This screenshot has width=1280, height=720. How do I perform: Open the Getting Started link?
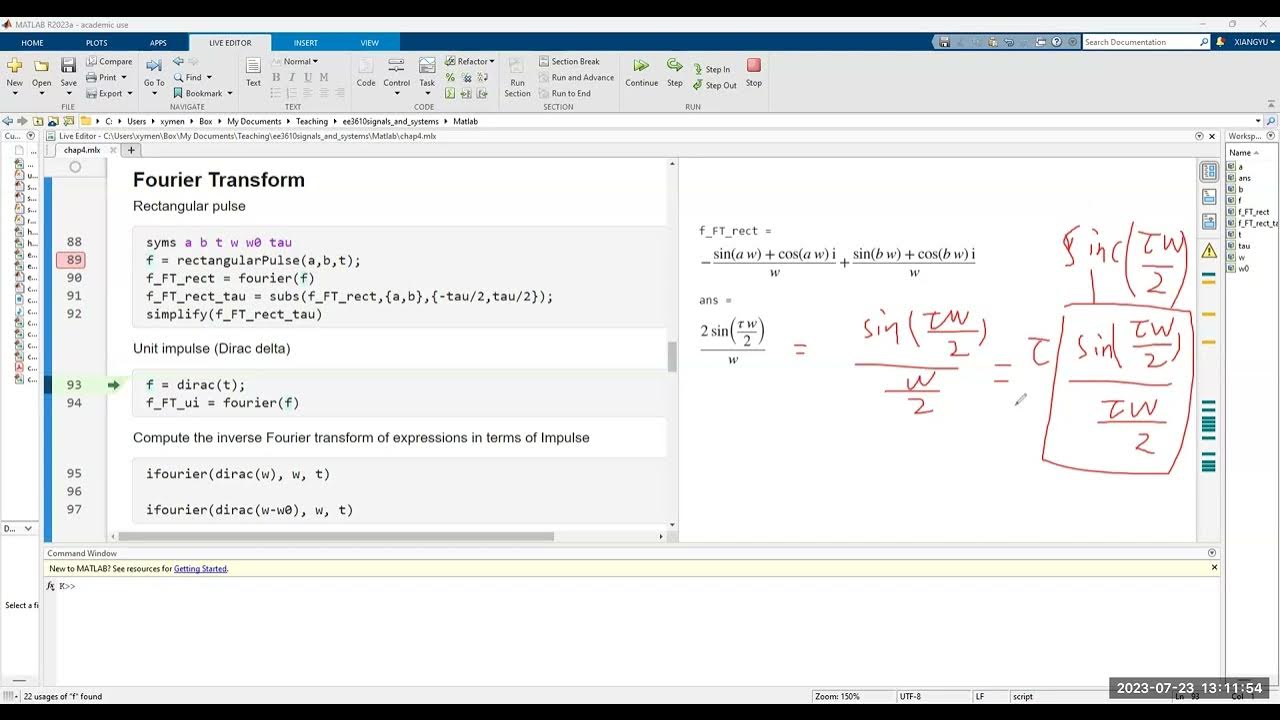(200, 569)
